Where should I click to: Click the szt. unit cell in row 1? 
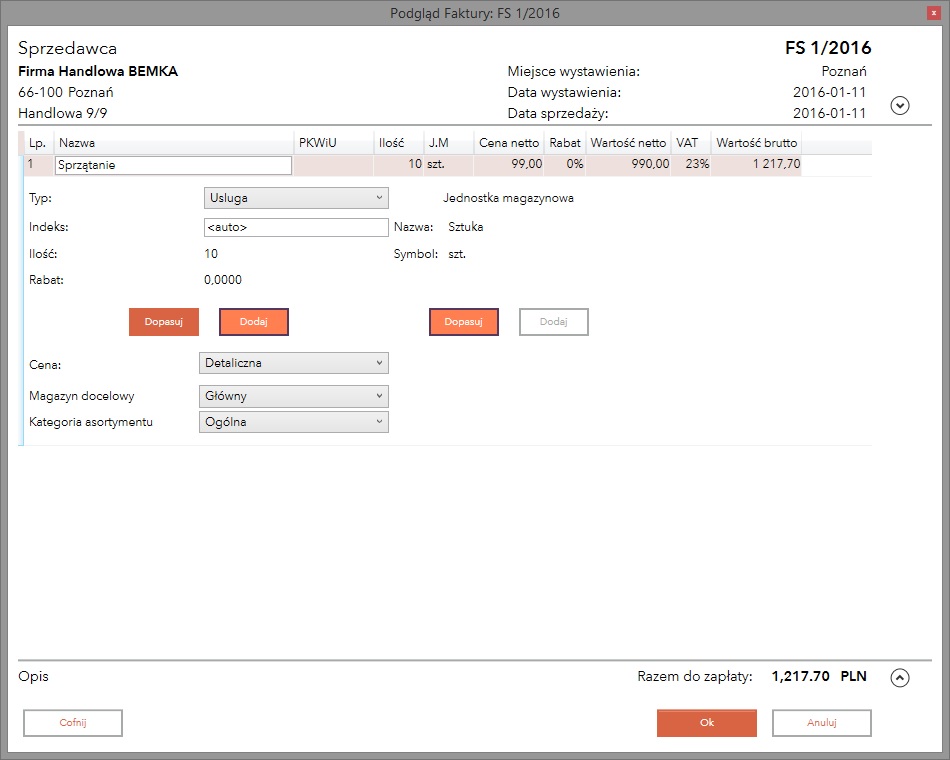449,164
